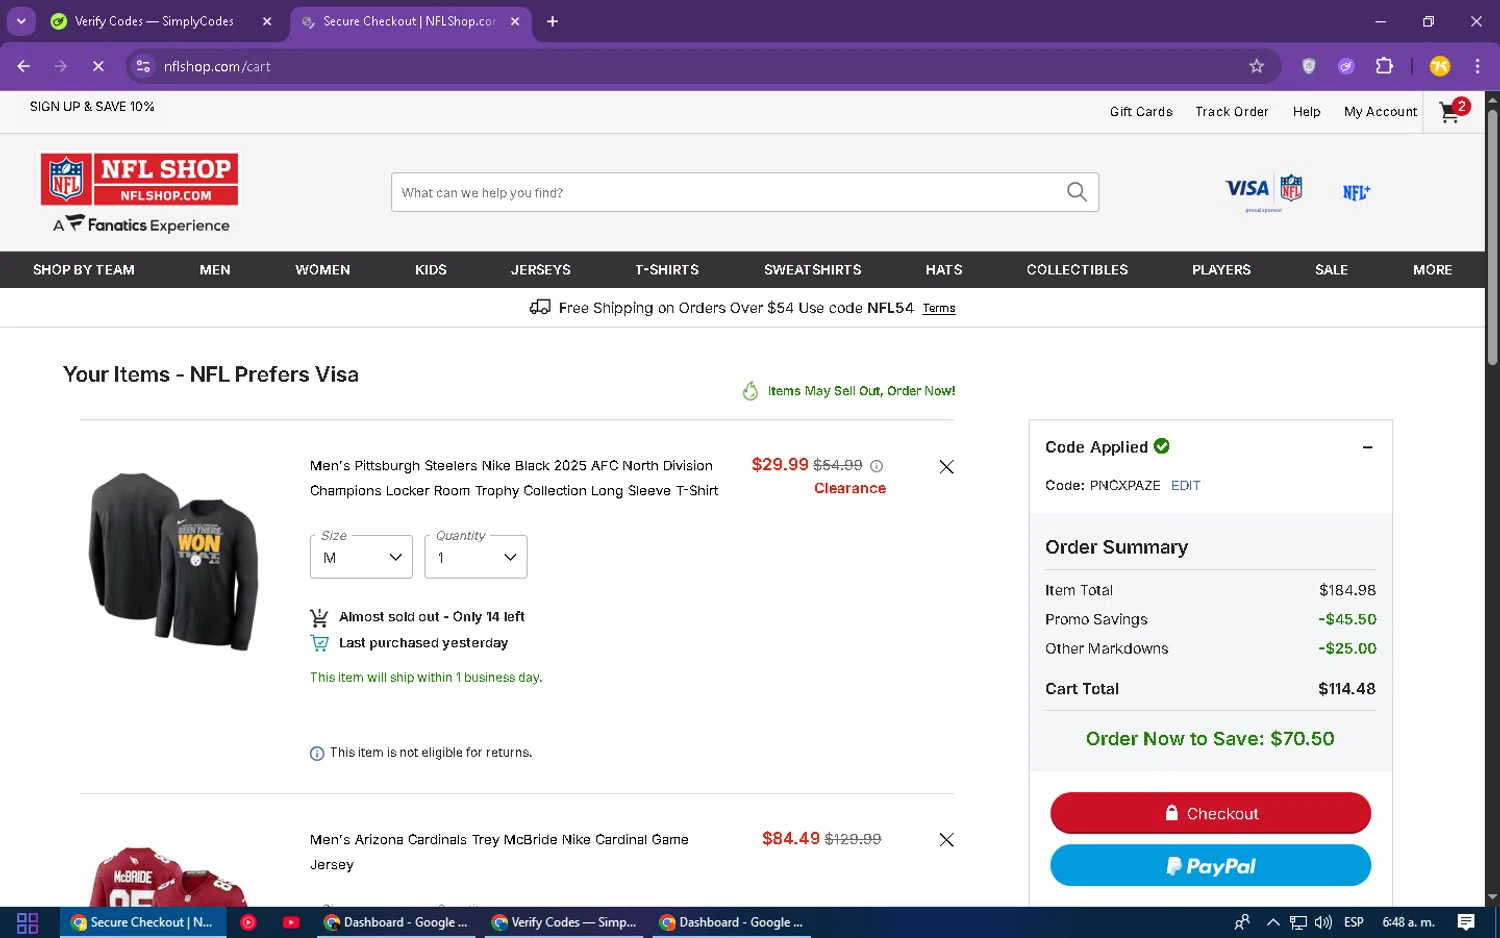Open the Chrome profile avatar
The width and height of the screenshot is (1500, 938).
(1439, 66)
